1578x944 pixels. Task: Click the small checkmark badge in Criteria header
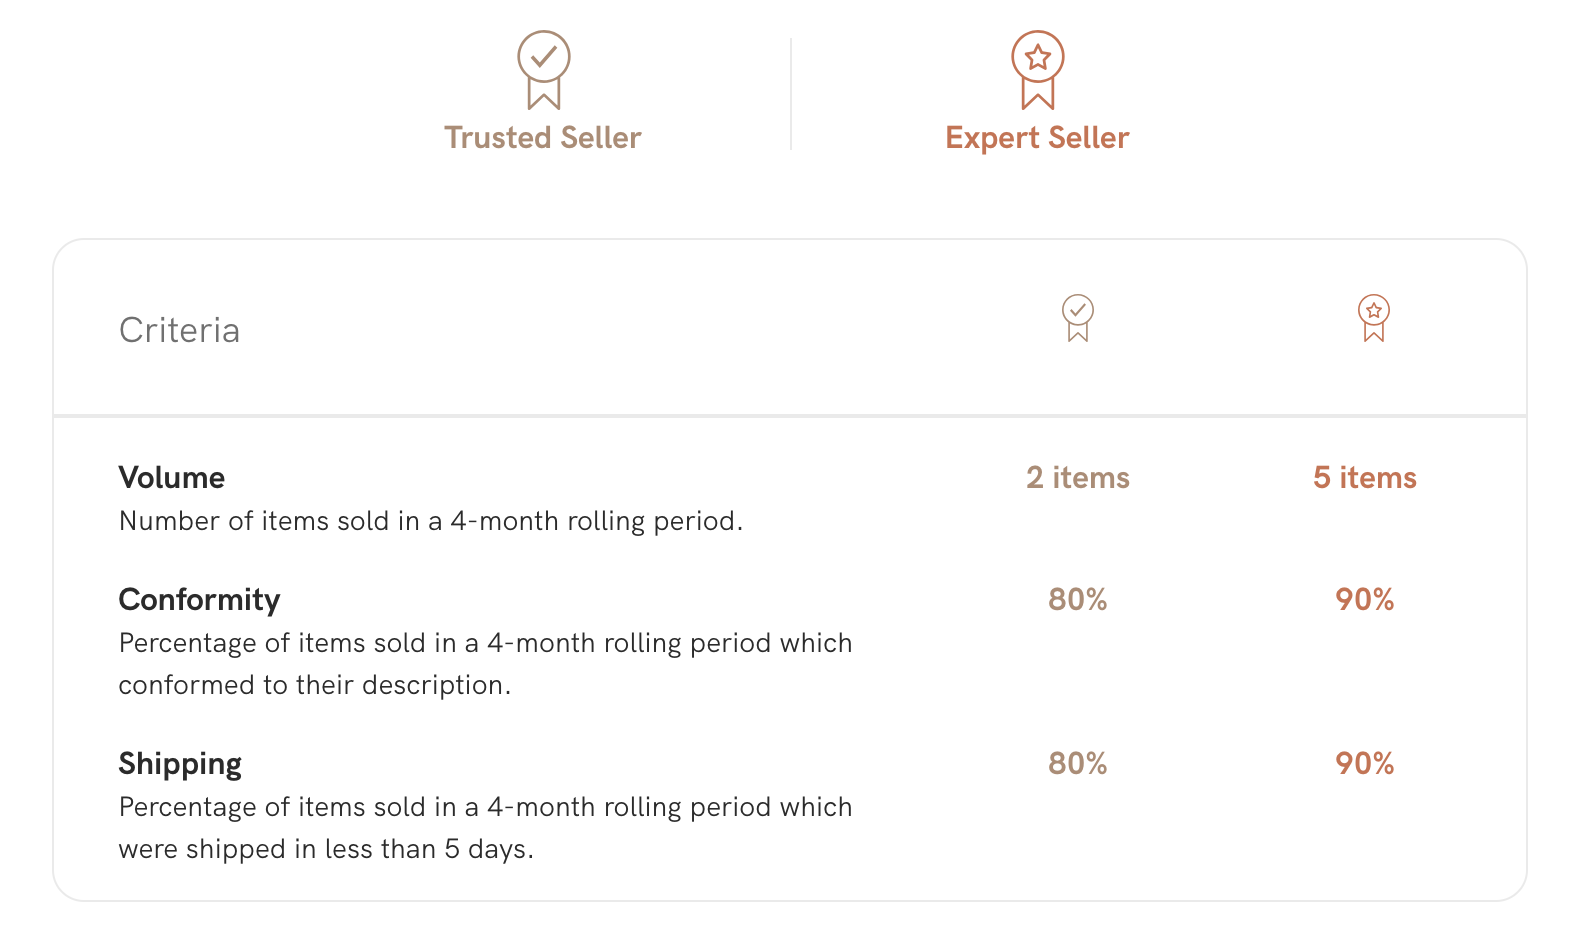click(x=1077, y=318)
